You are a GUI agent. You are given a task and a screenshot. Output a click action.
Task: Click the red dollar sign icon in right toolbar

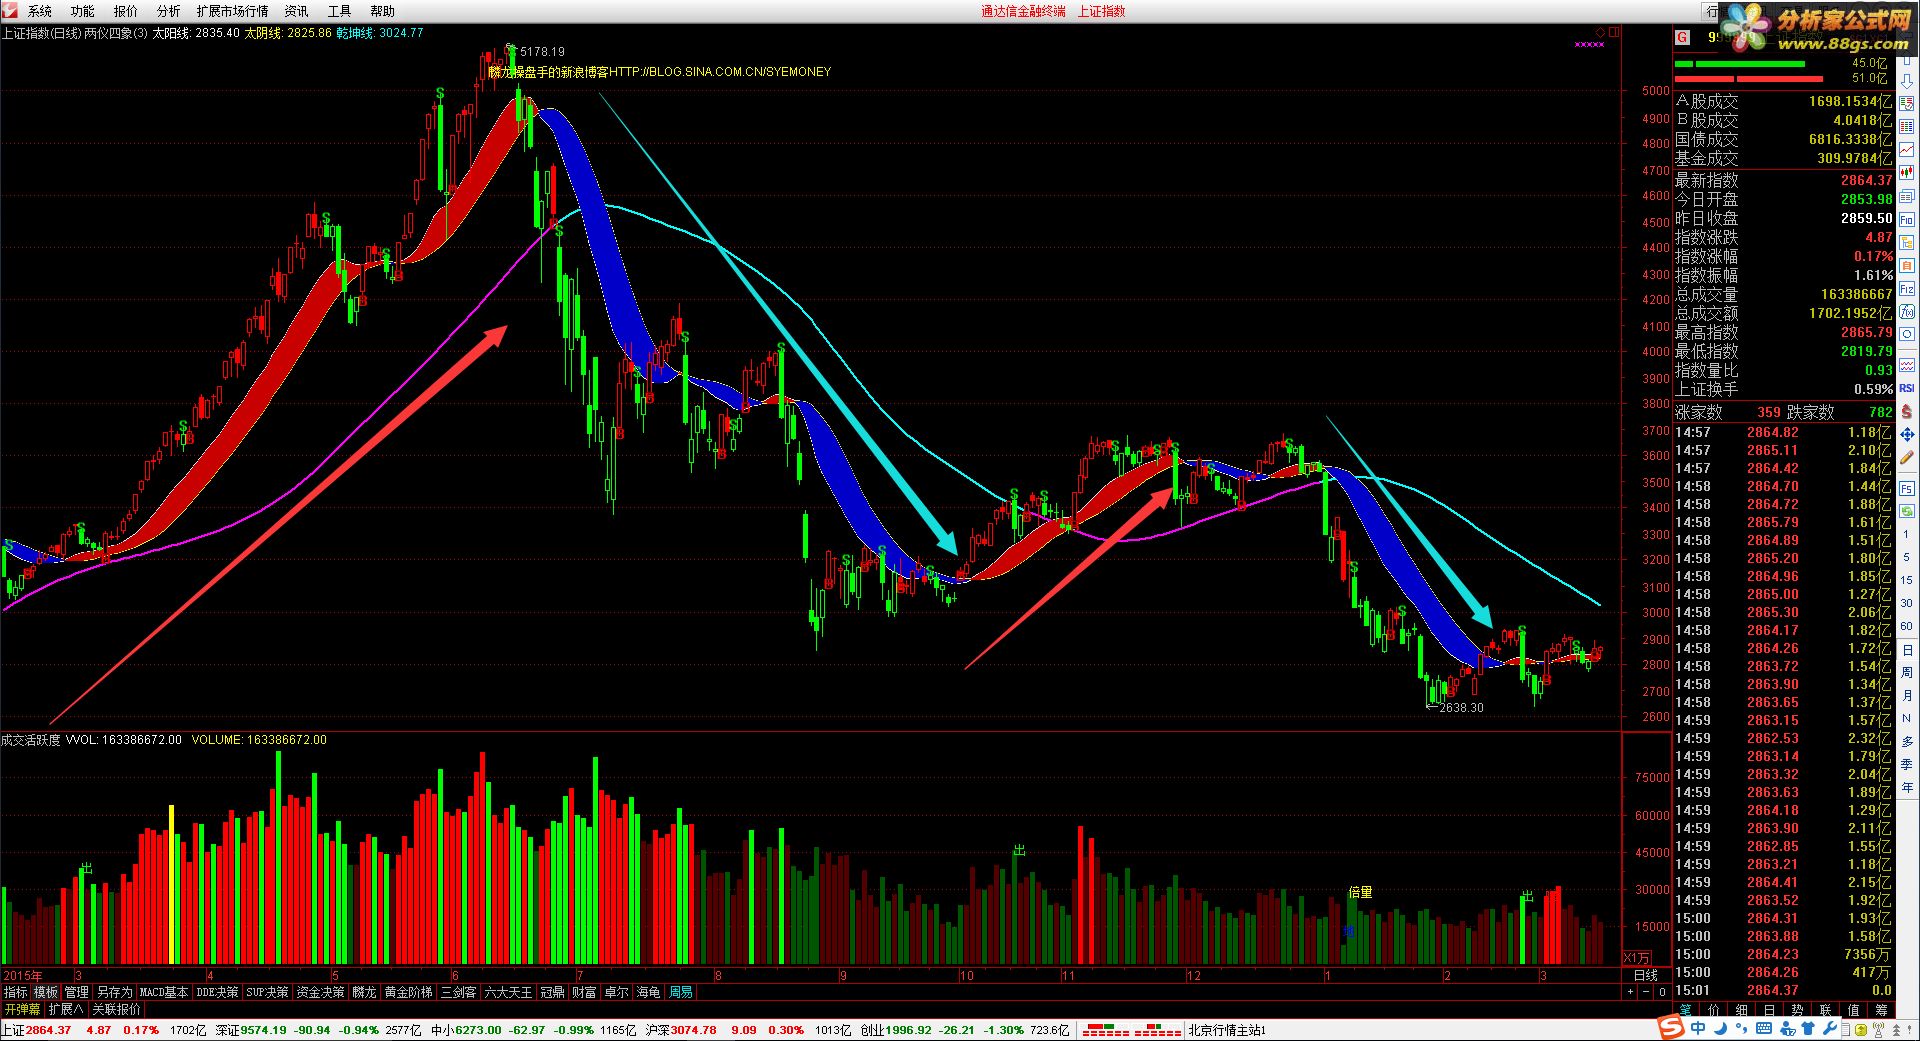(x=1907, y=411)
